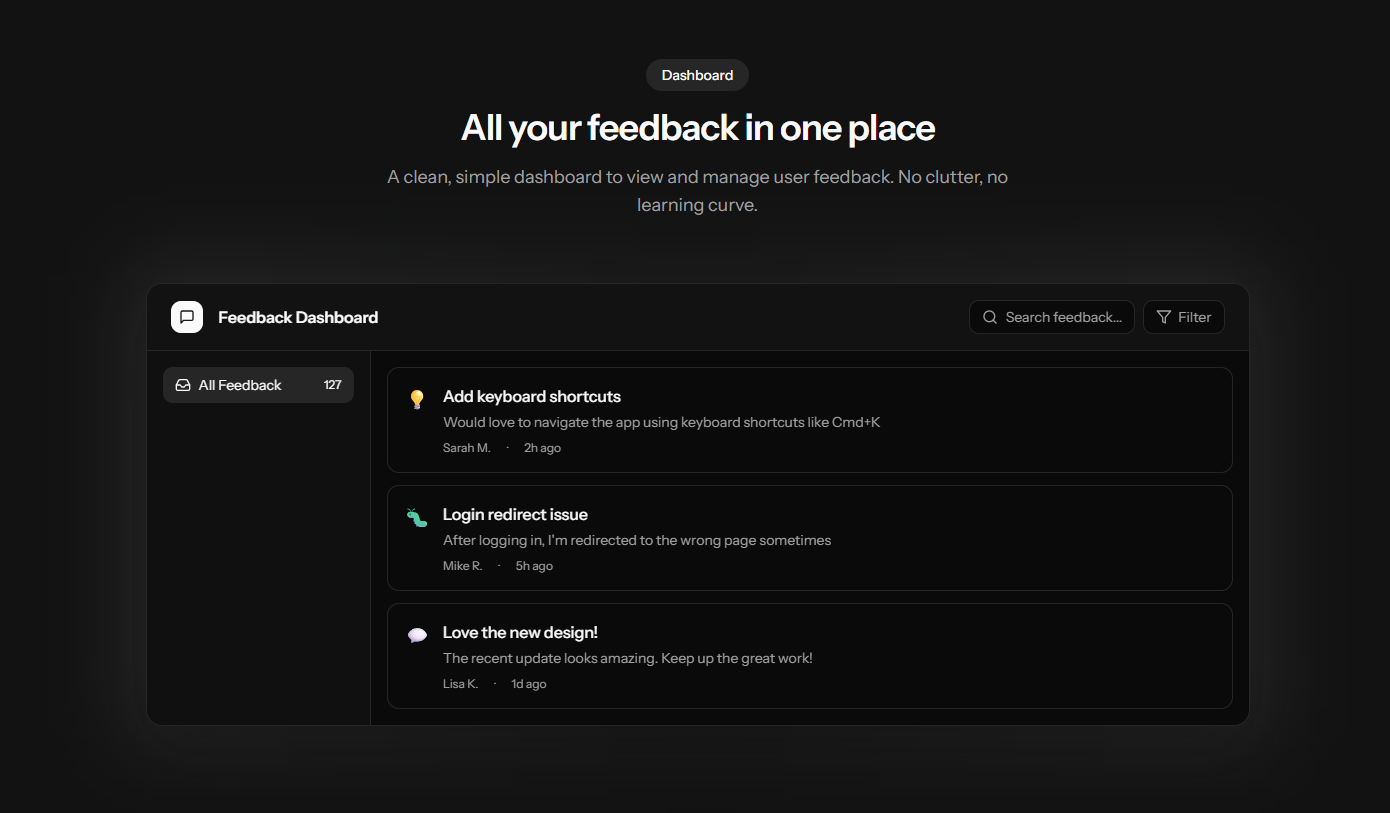Click the lightbulb idea icon

[417, 400]
